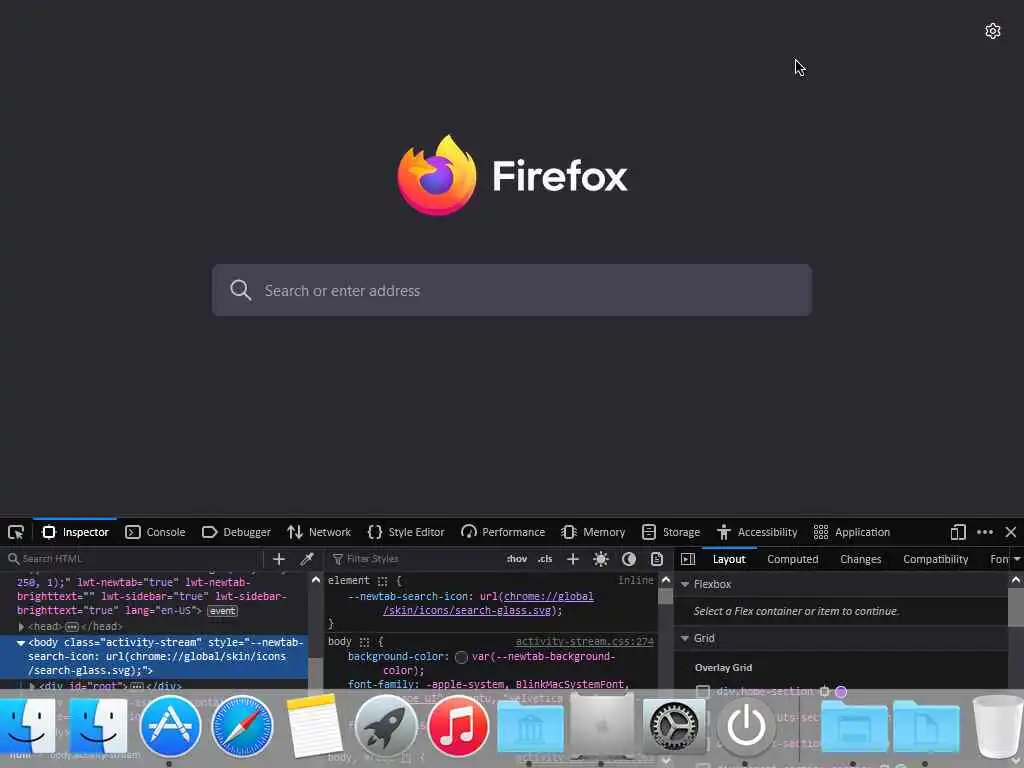Open Notes app in dock
The width and height of the screenshot is (1024, 768).
click(x=314, y=726)
